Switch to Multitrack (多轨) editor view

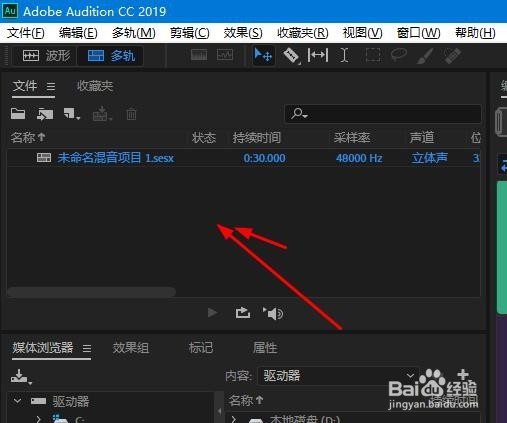pos(111,56)
